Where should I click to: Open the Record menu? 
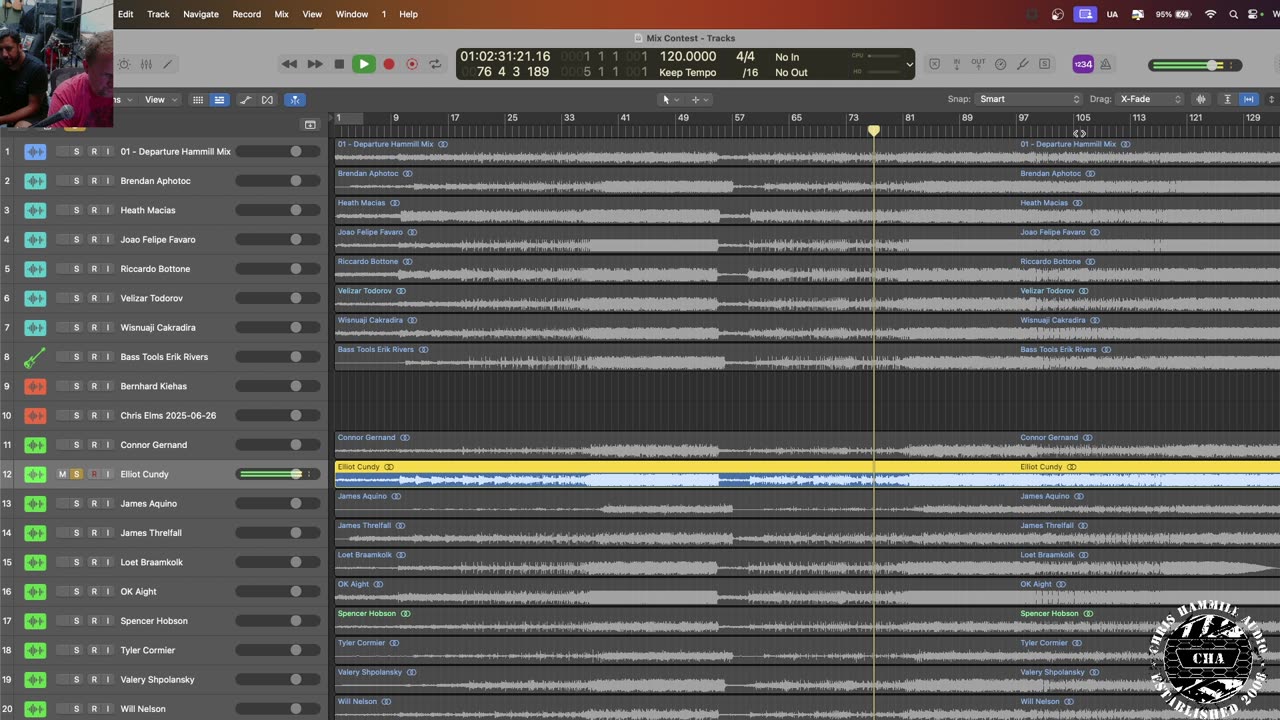[x=246, y=14]
